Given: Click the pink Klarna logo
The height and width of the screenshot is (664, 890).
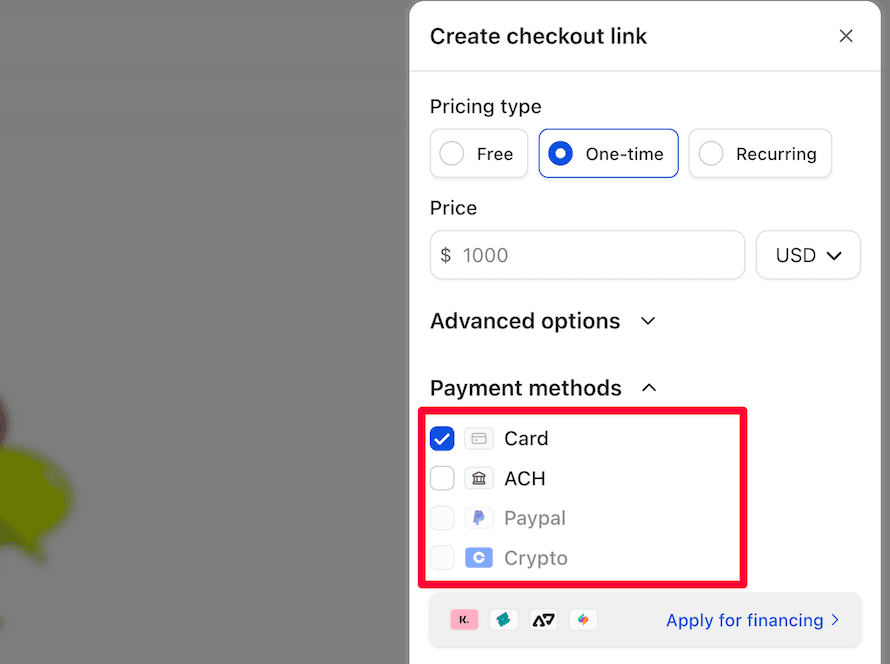Looking at the screenshot, I should [464, 620].
